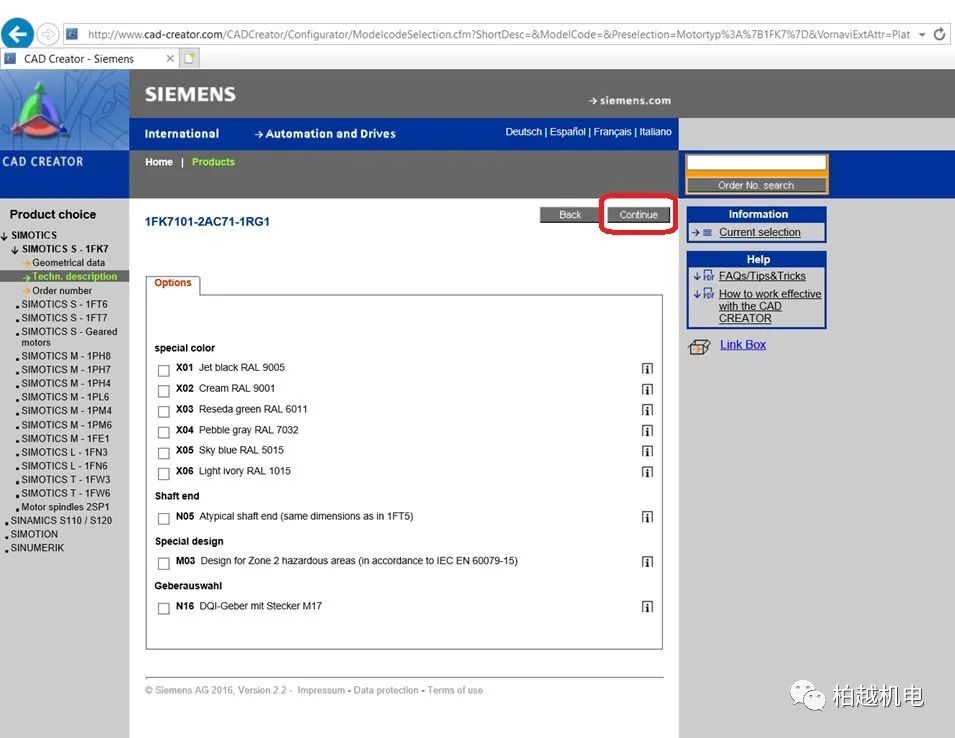Select SINUMERIK in product tree
Image resolution: width=955 pixels, height=738 pixels.
tap(37, 548)
